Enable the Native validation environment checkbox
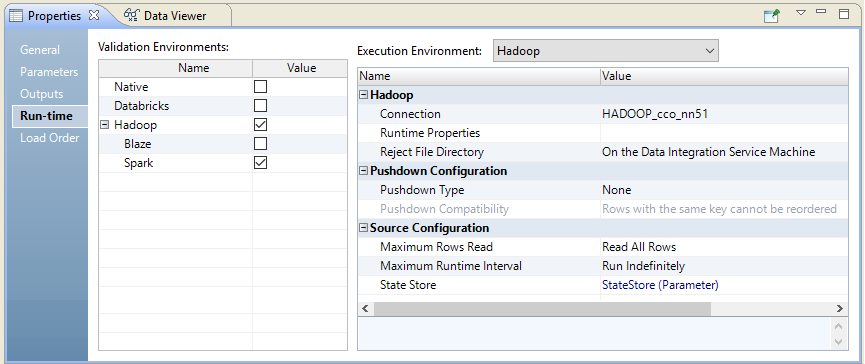Screen dimensions: 865x364 260,87
